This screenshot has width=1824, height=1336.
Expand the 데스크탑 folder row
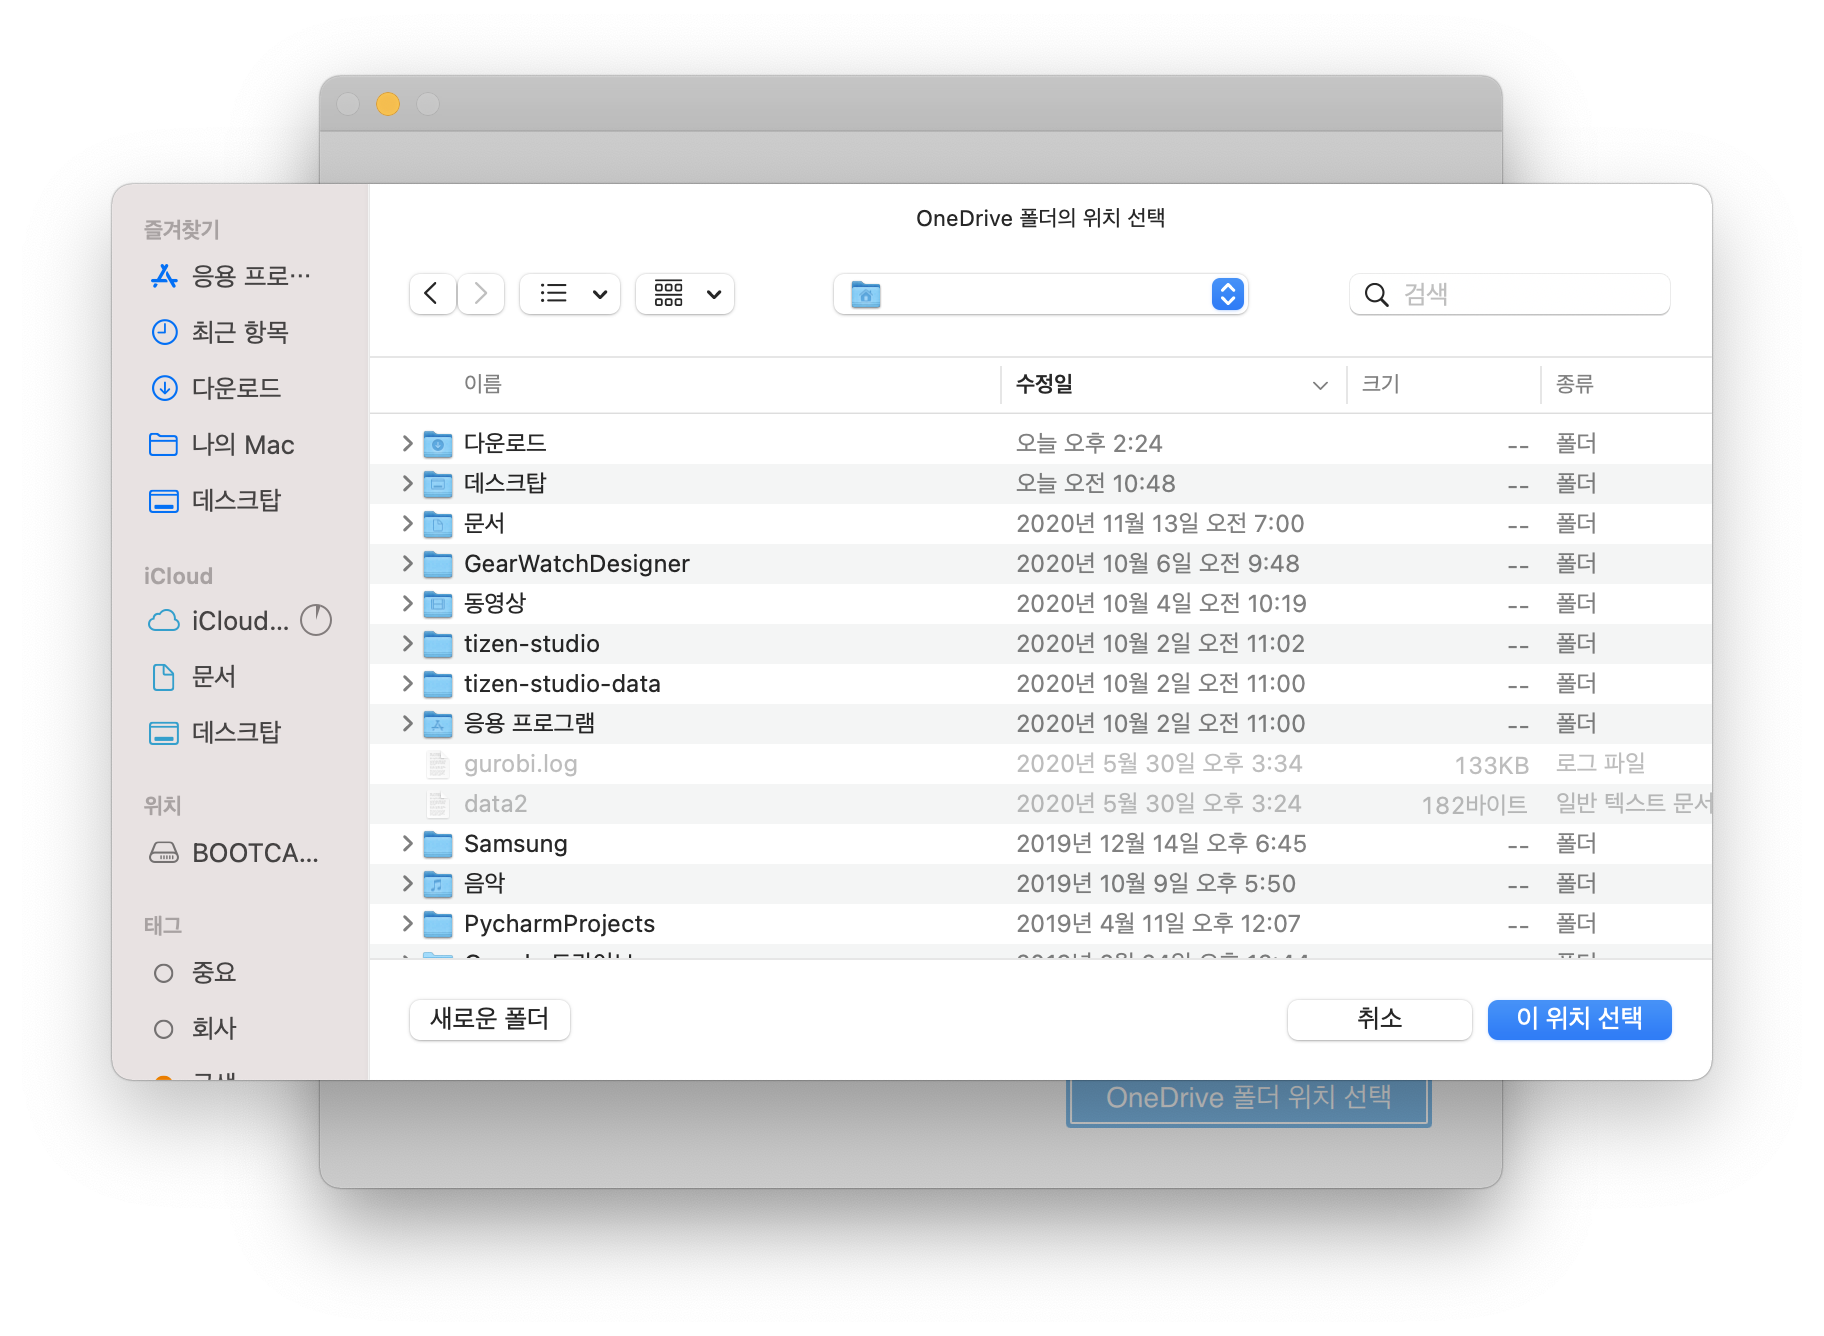407,483
